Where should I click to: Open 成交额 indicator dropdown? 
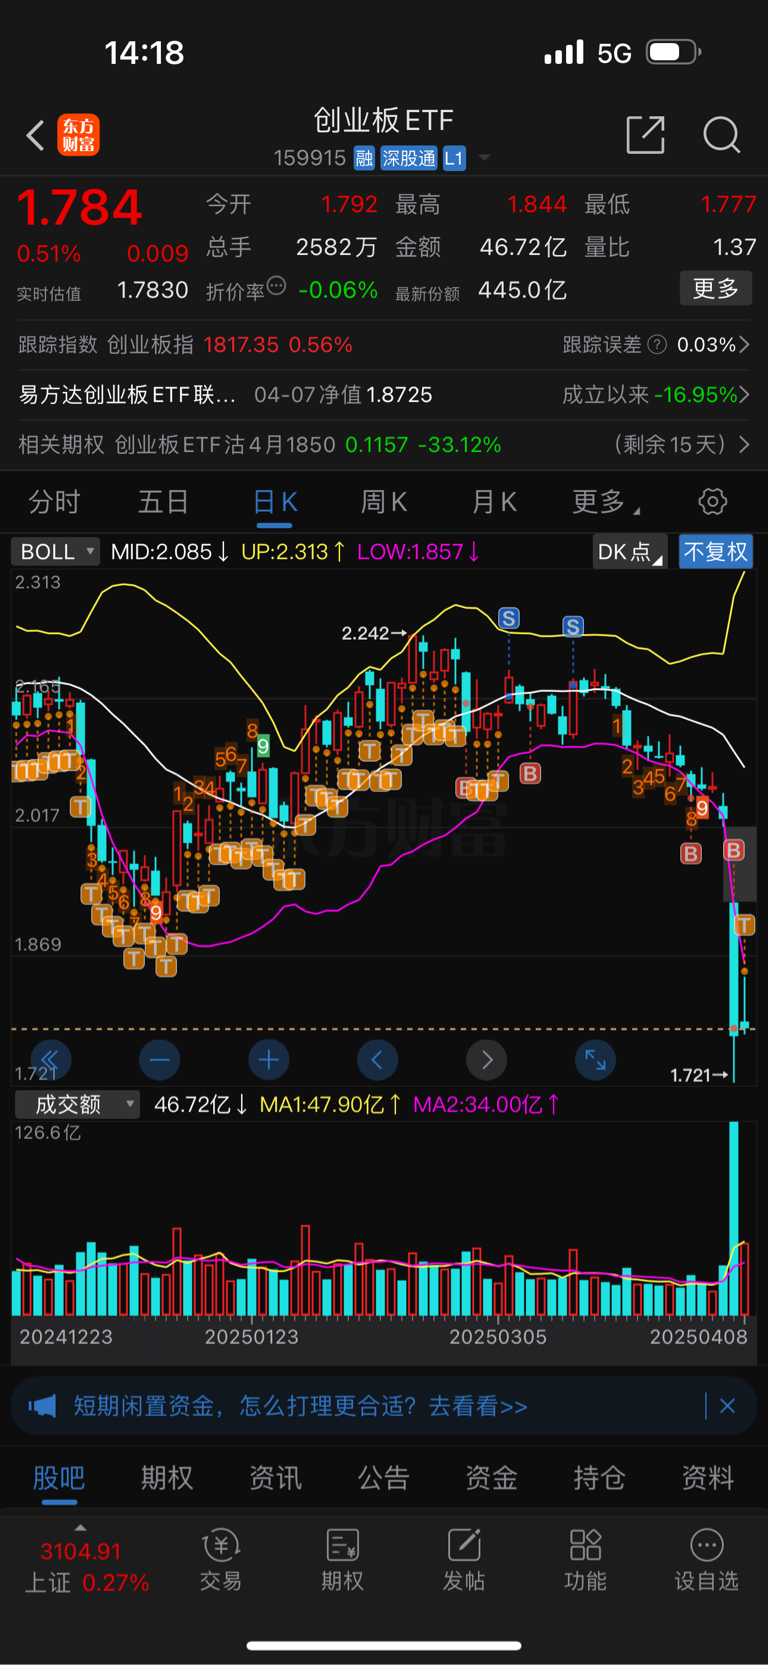click(77, 1104)
